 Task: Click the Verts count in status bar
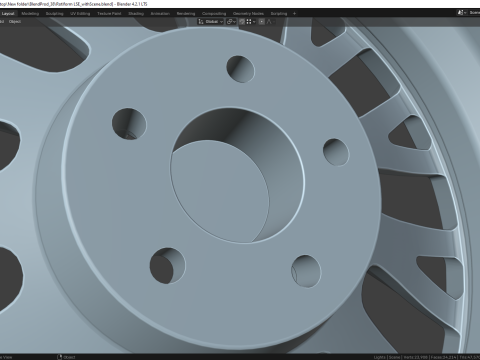click(416, 357)
